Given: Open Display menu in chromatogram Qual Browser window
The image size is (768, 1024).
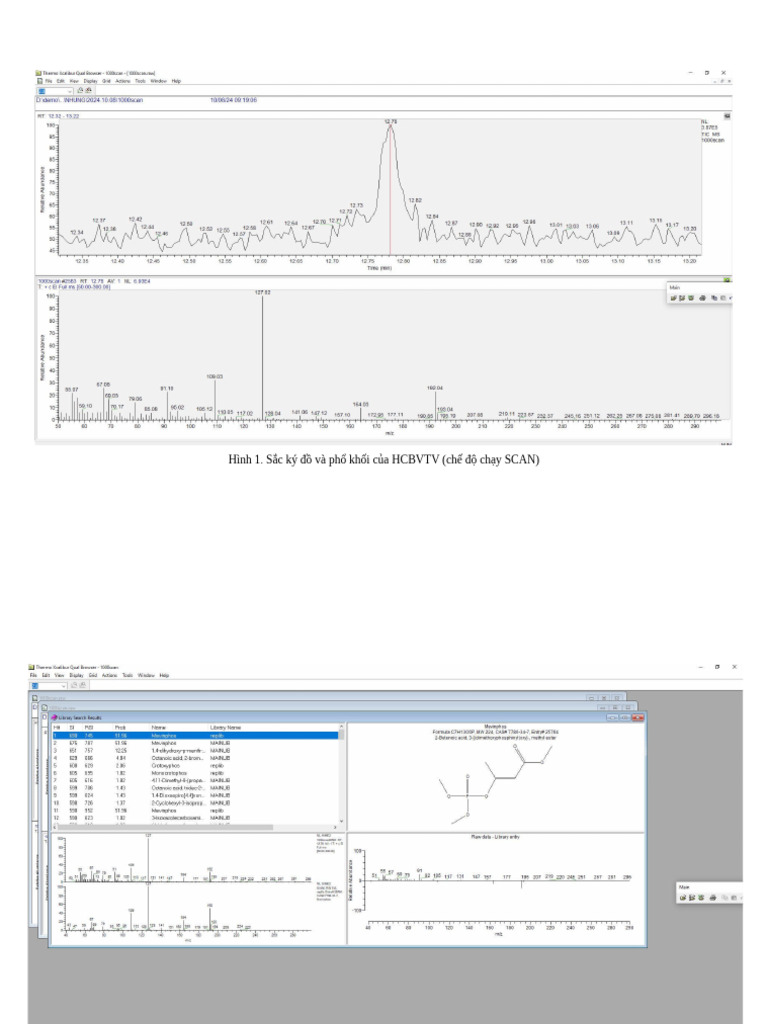Looking at the screenshot, I should [x=90, y=81].
